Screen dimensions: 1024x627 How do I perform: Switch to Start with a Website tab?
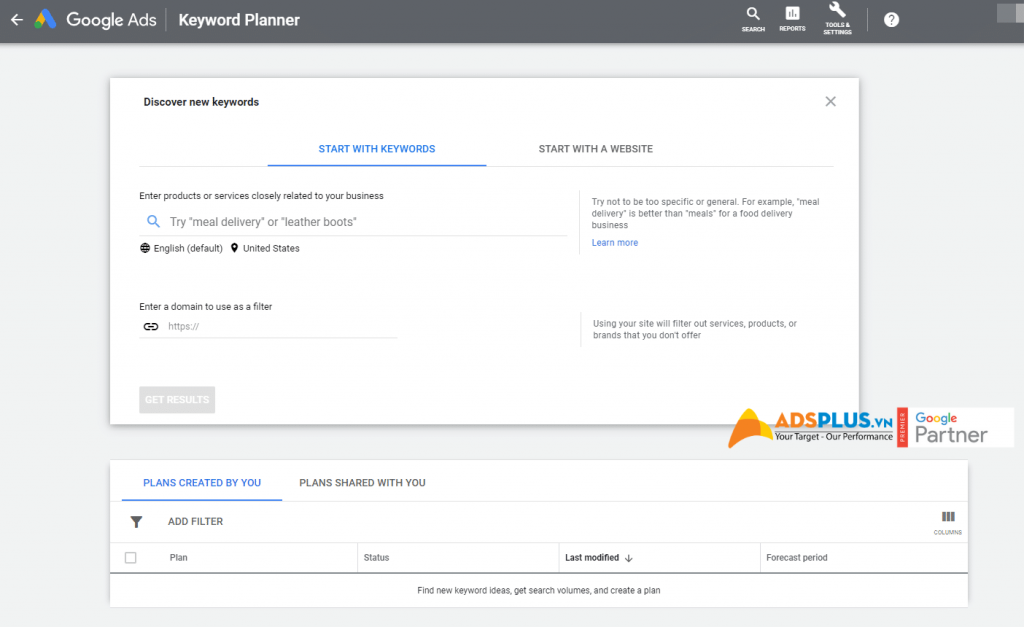[596, 149]
